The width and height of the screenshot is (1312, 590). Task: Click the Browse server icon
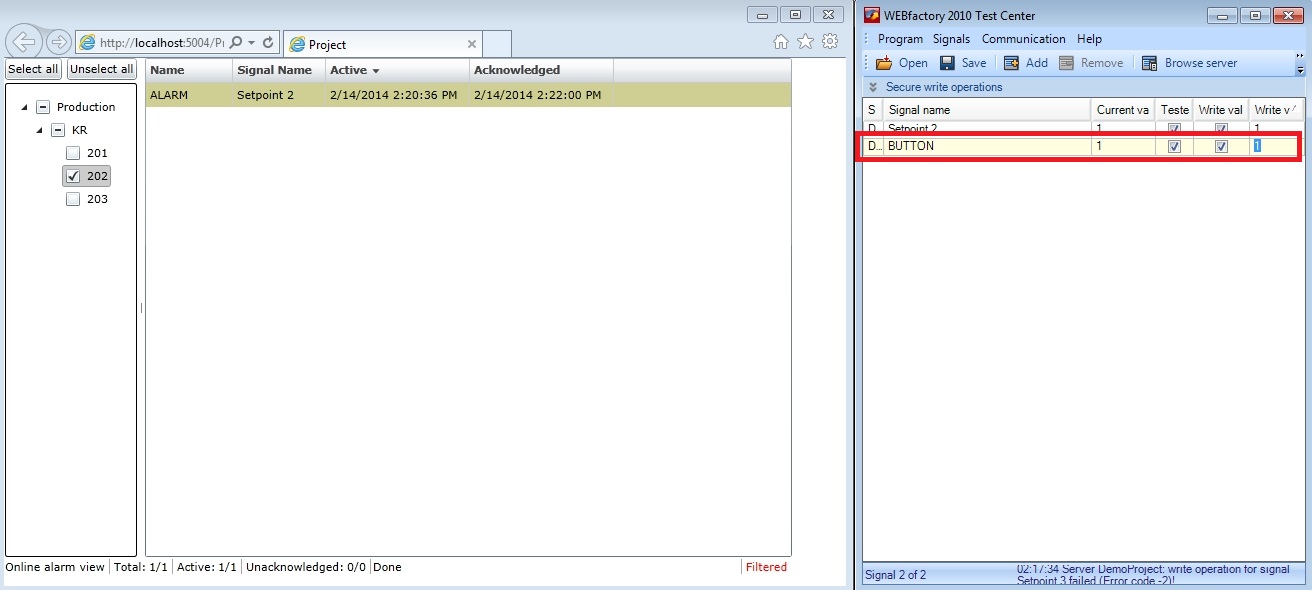tap(1149, 63)
